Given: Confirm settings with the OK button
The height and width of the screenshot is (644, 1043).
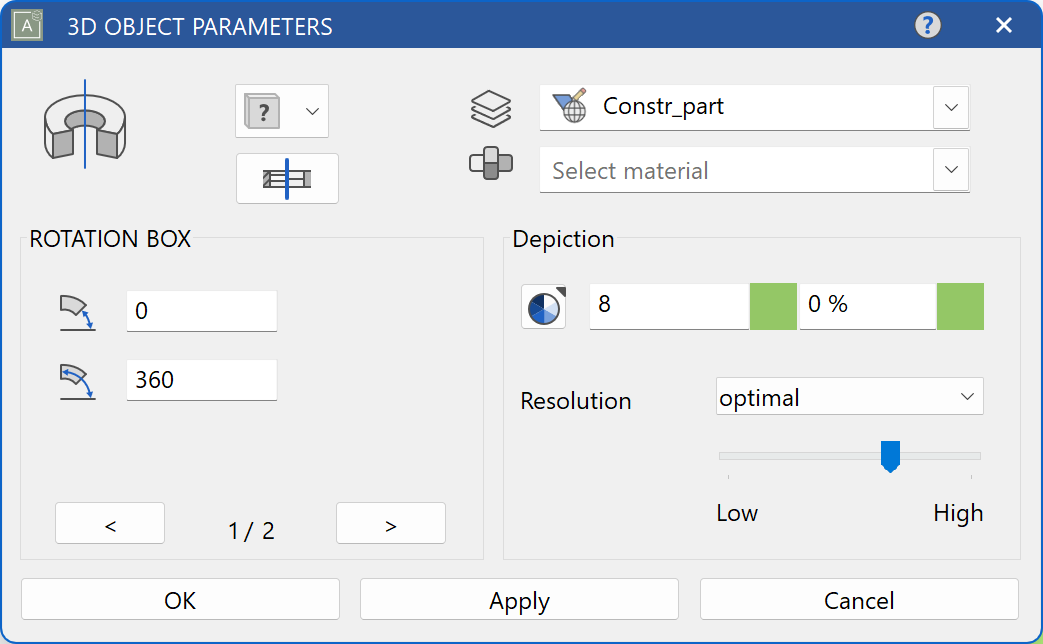Looking at the screenshot, I should coord(180,599).
